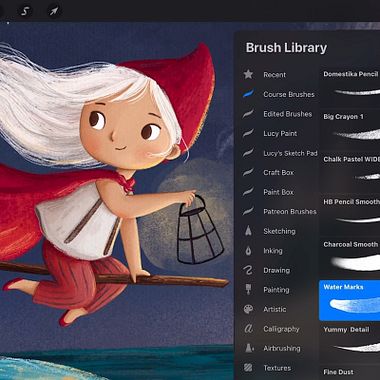Viewport: 380px width, 380px height.
Task: Click the Paint Box stroke icon
Action: point(248,192)
